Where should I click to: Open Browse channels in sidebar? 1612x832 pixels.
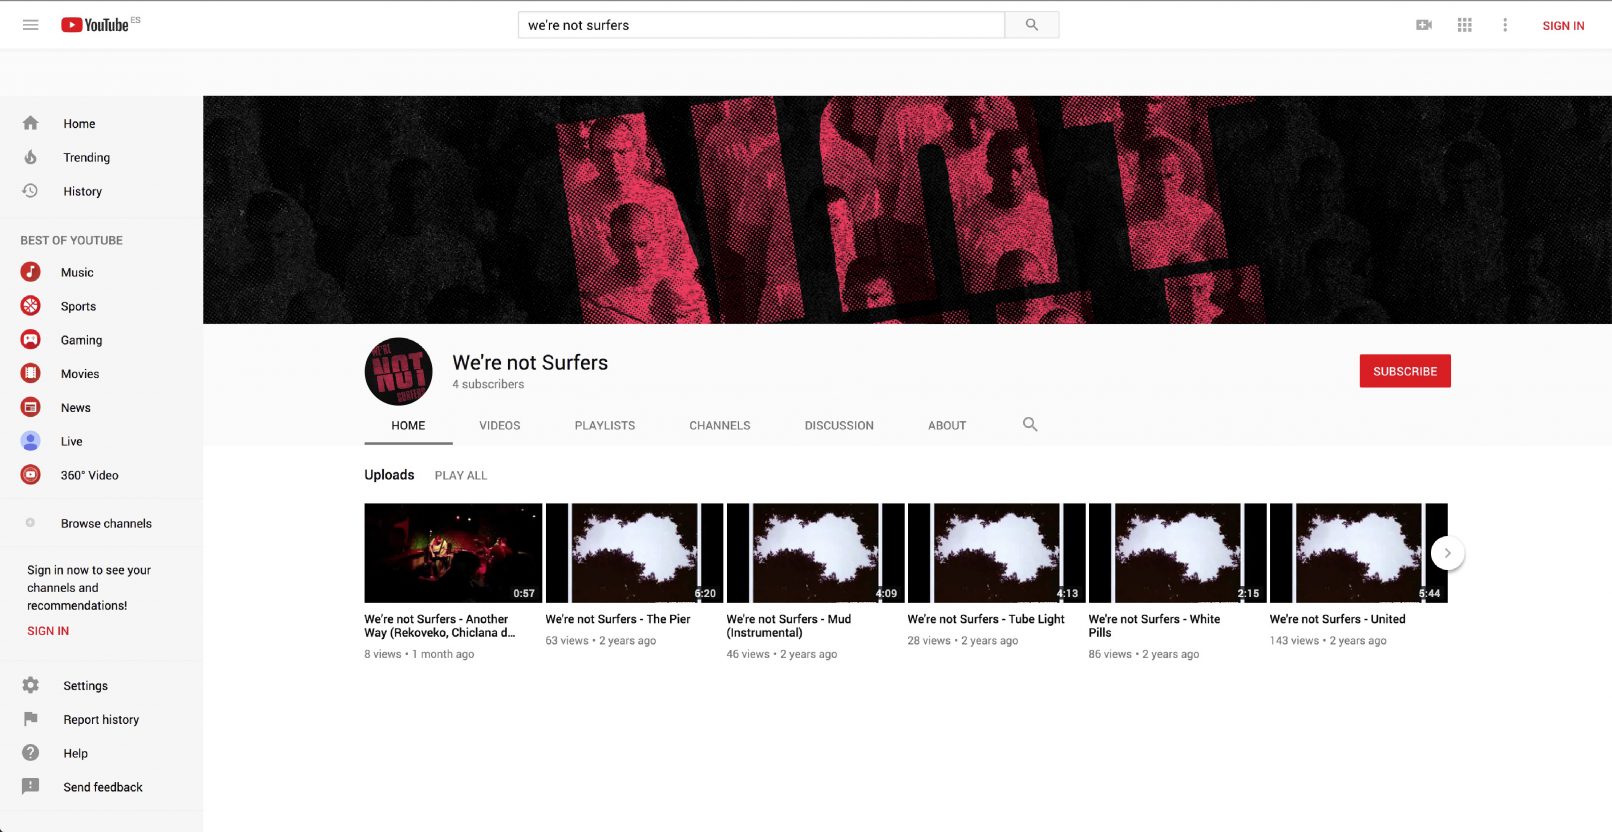(106, 524)
